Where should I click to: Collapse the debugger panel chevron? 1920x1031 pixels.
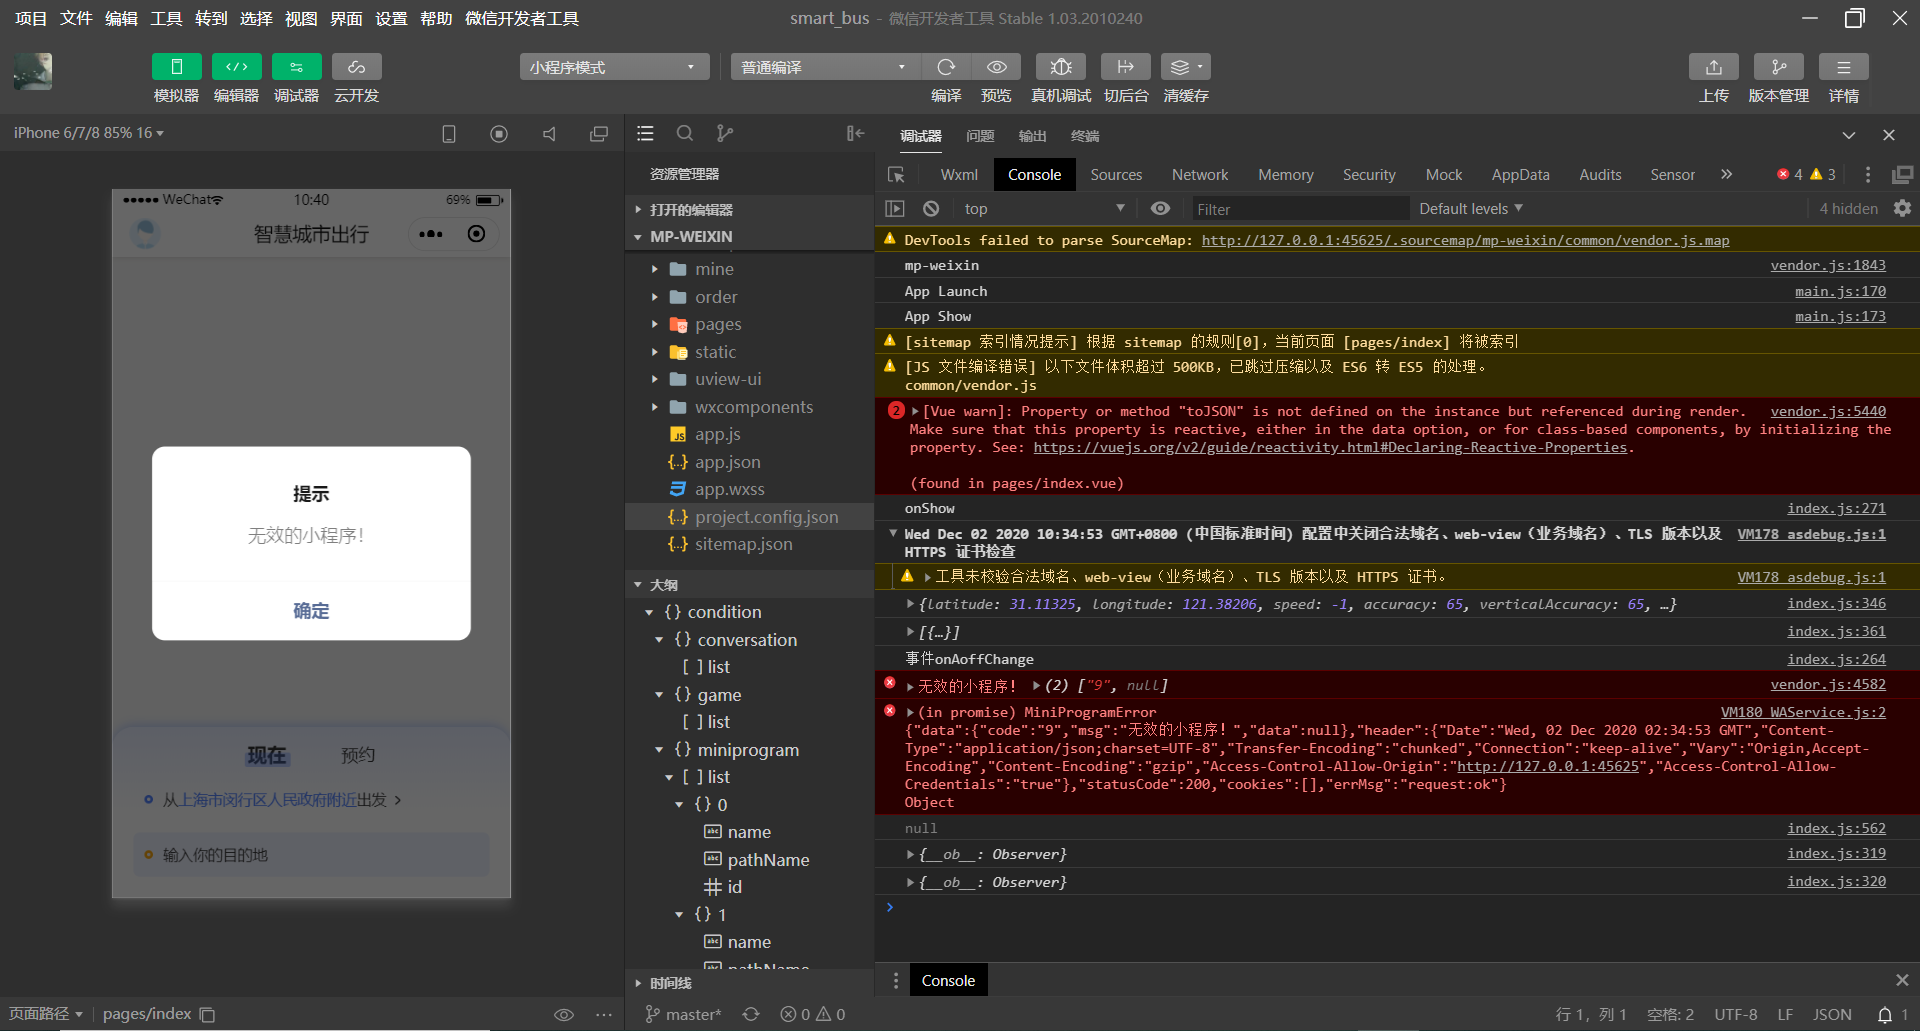pos(1849,135)
